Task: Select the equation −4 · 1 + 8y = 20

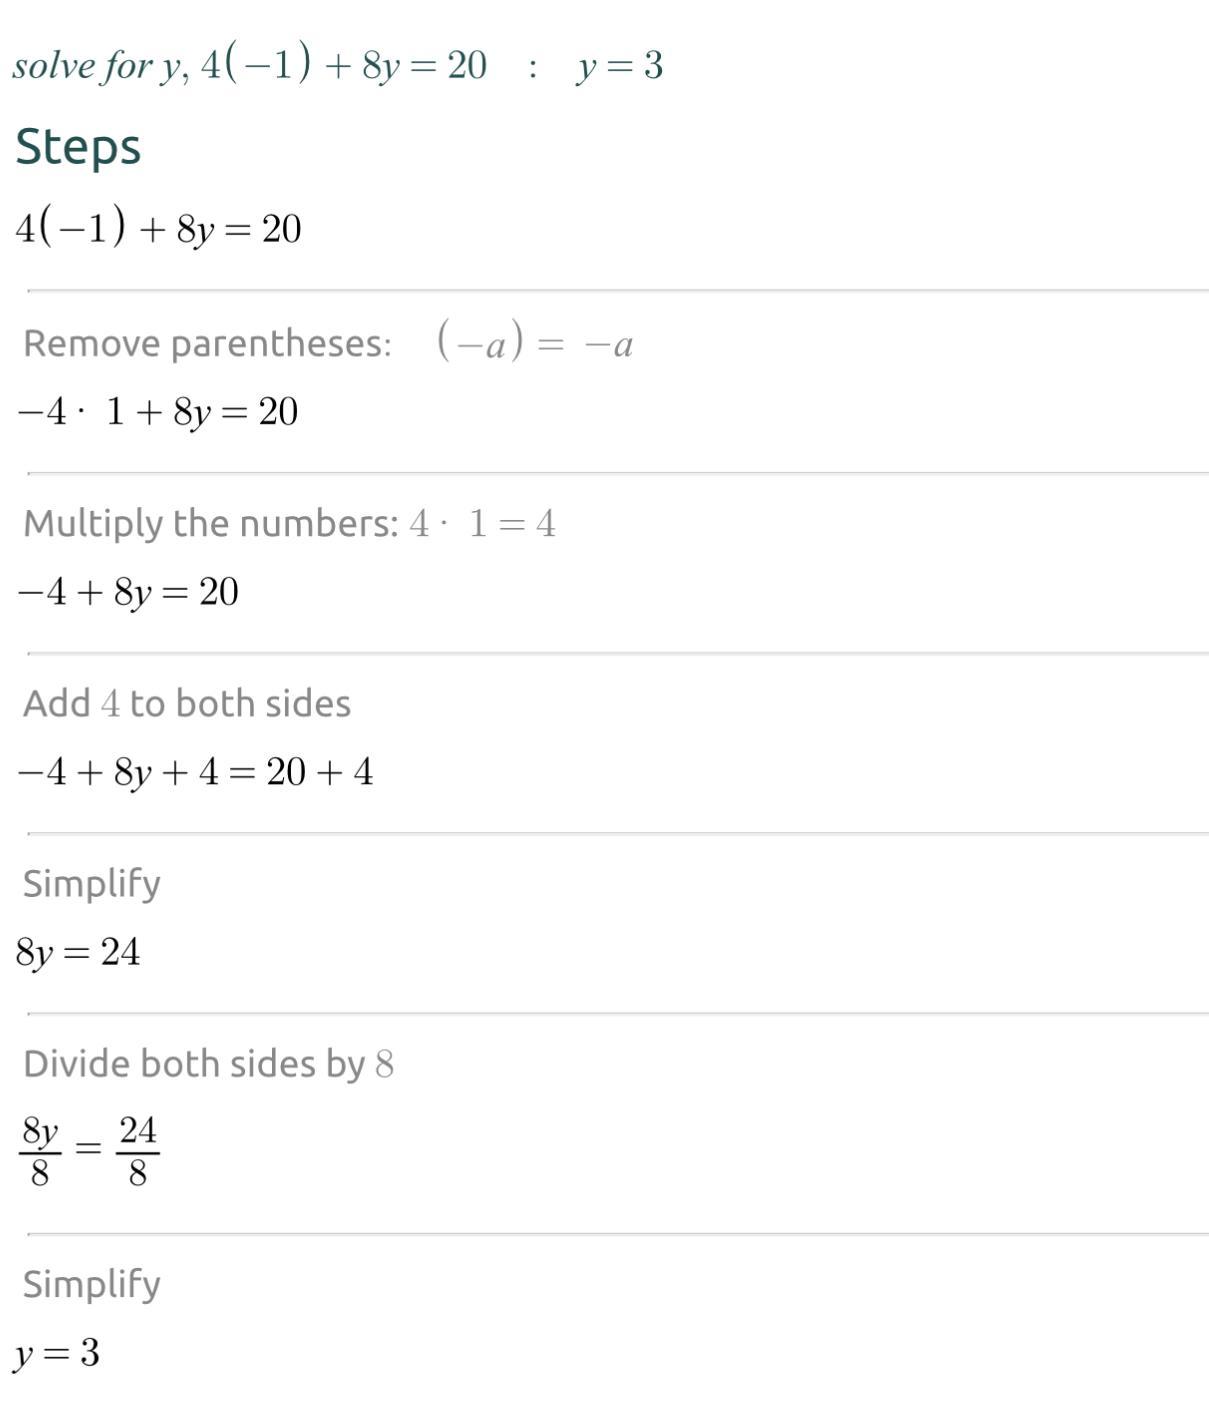Action: tap(158, 412)
